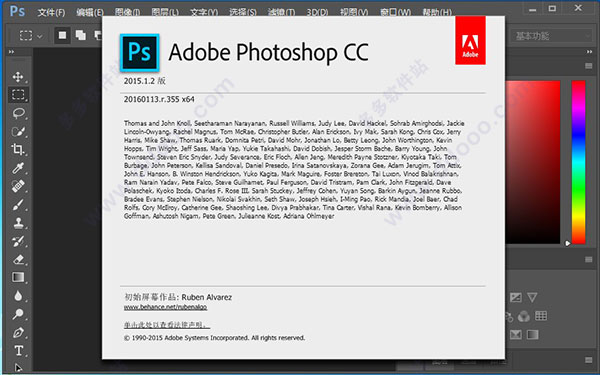Select the Dodge tool
Viewport: 600px width, 375px height.
pyautogui.click(x=18, y=314)
